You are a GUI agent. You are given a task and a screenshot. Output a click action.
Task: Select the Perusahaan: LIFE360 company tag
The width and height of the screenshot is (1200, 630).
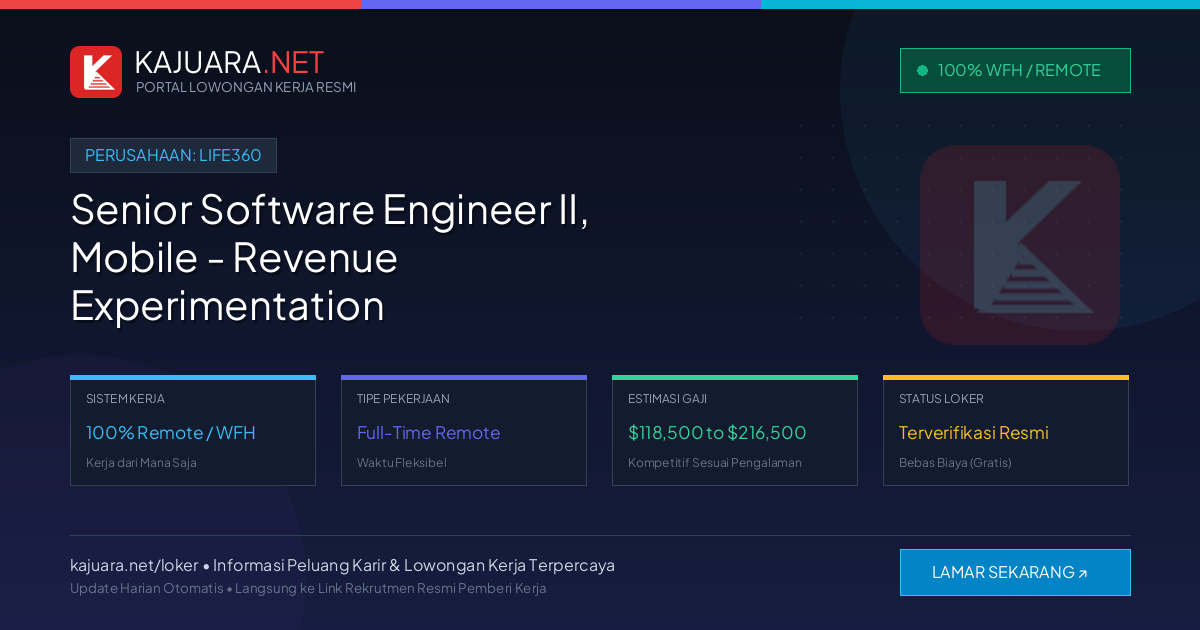coord(173,155)
